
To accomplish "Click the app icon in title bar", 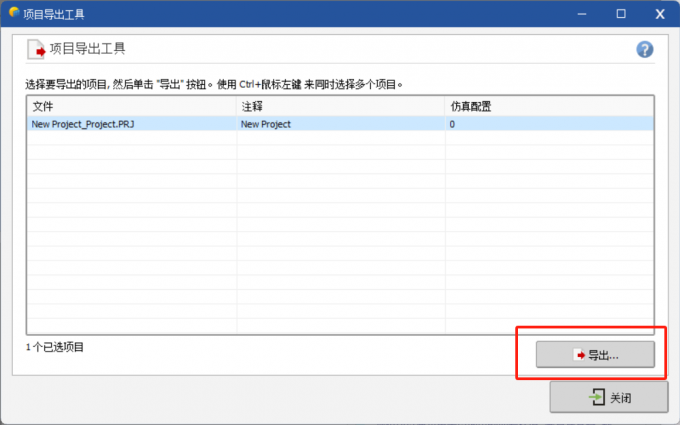I will pos(14,13).
